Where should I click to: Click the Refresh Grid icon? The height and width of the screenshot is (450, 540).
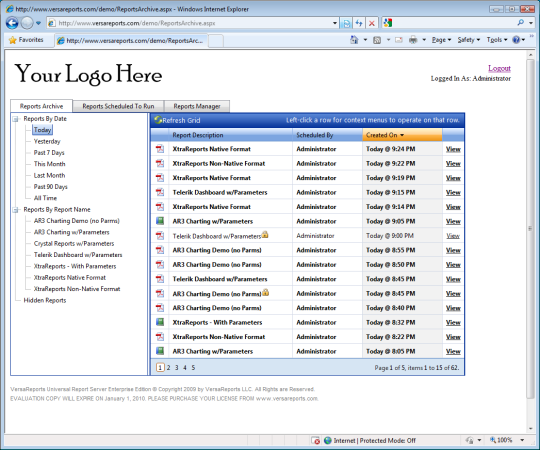coord(158,120)
